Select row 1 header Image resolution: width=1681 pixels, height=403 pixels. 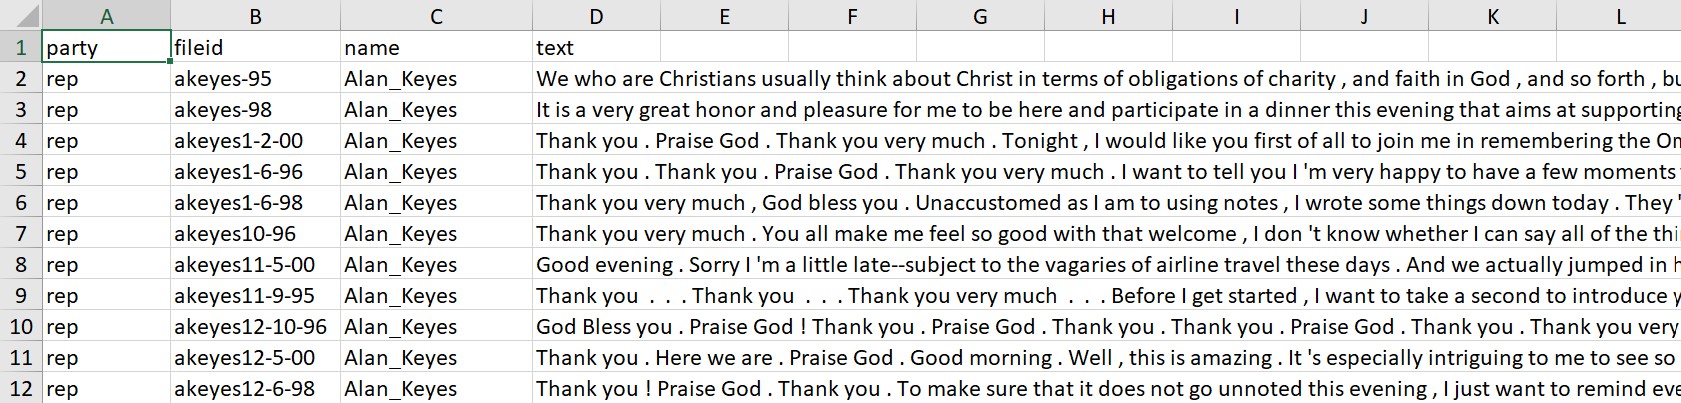[21, 47]
